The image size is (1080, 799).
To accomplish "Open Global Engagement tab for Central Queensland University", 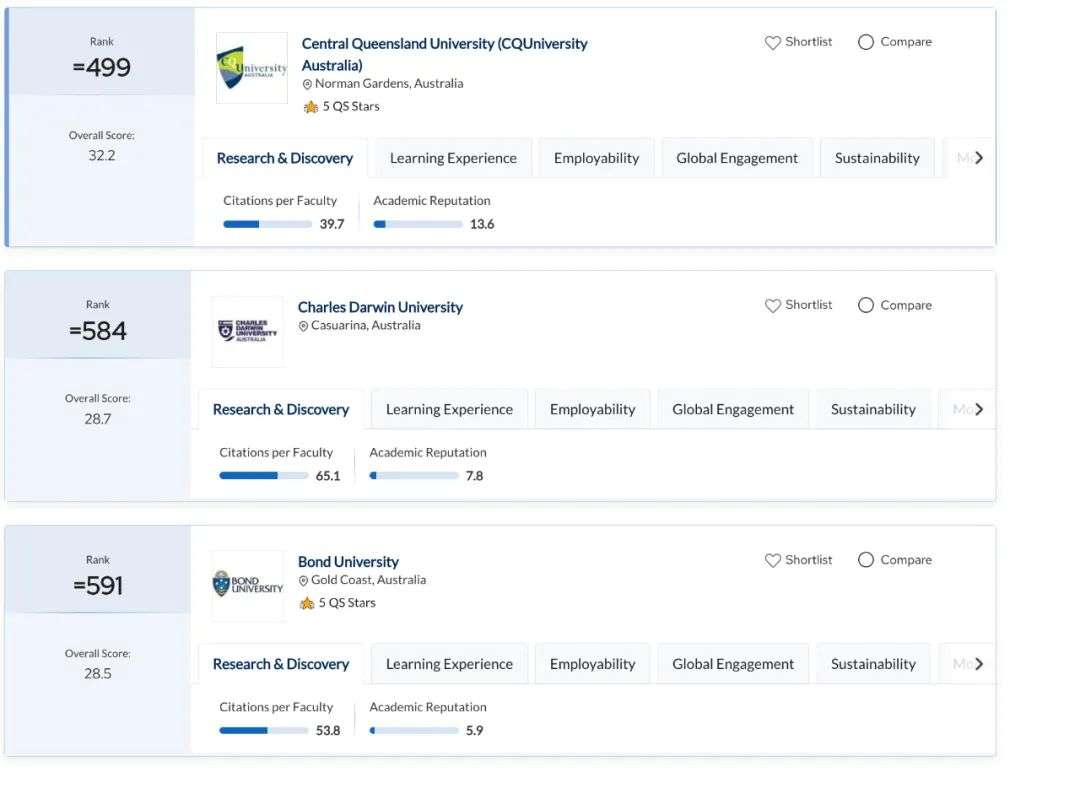I will click(737, 158).
